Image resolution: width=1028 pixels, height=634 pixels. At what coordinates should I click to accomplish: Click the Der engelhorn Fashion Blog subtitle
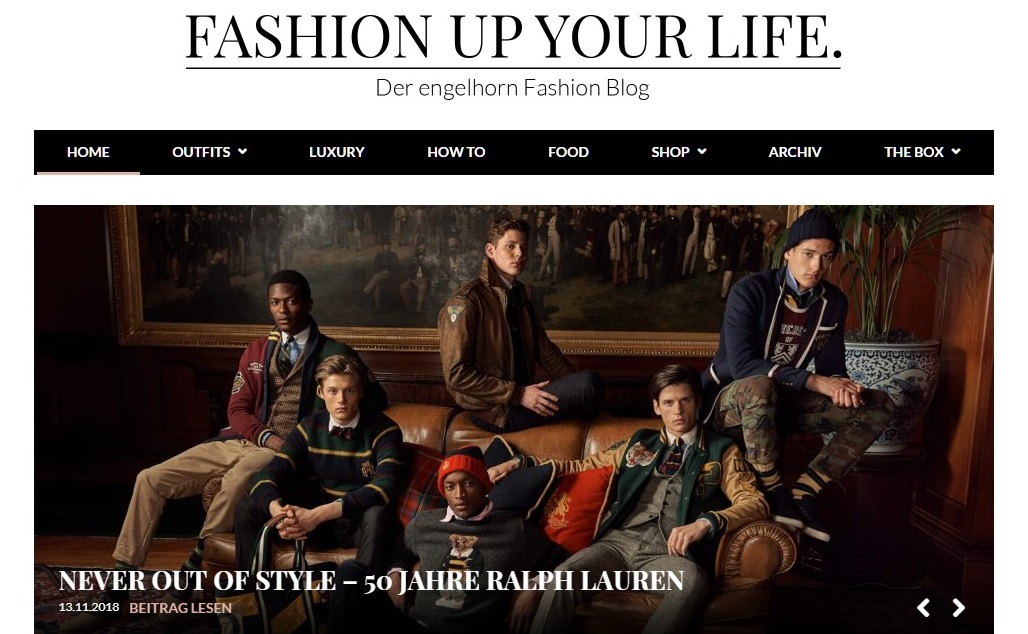pos(512,88)
